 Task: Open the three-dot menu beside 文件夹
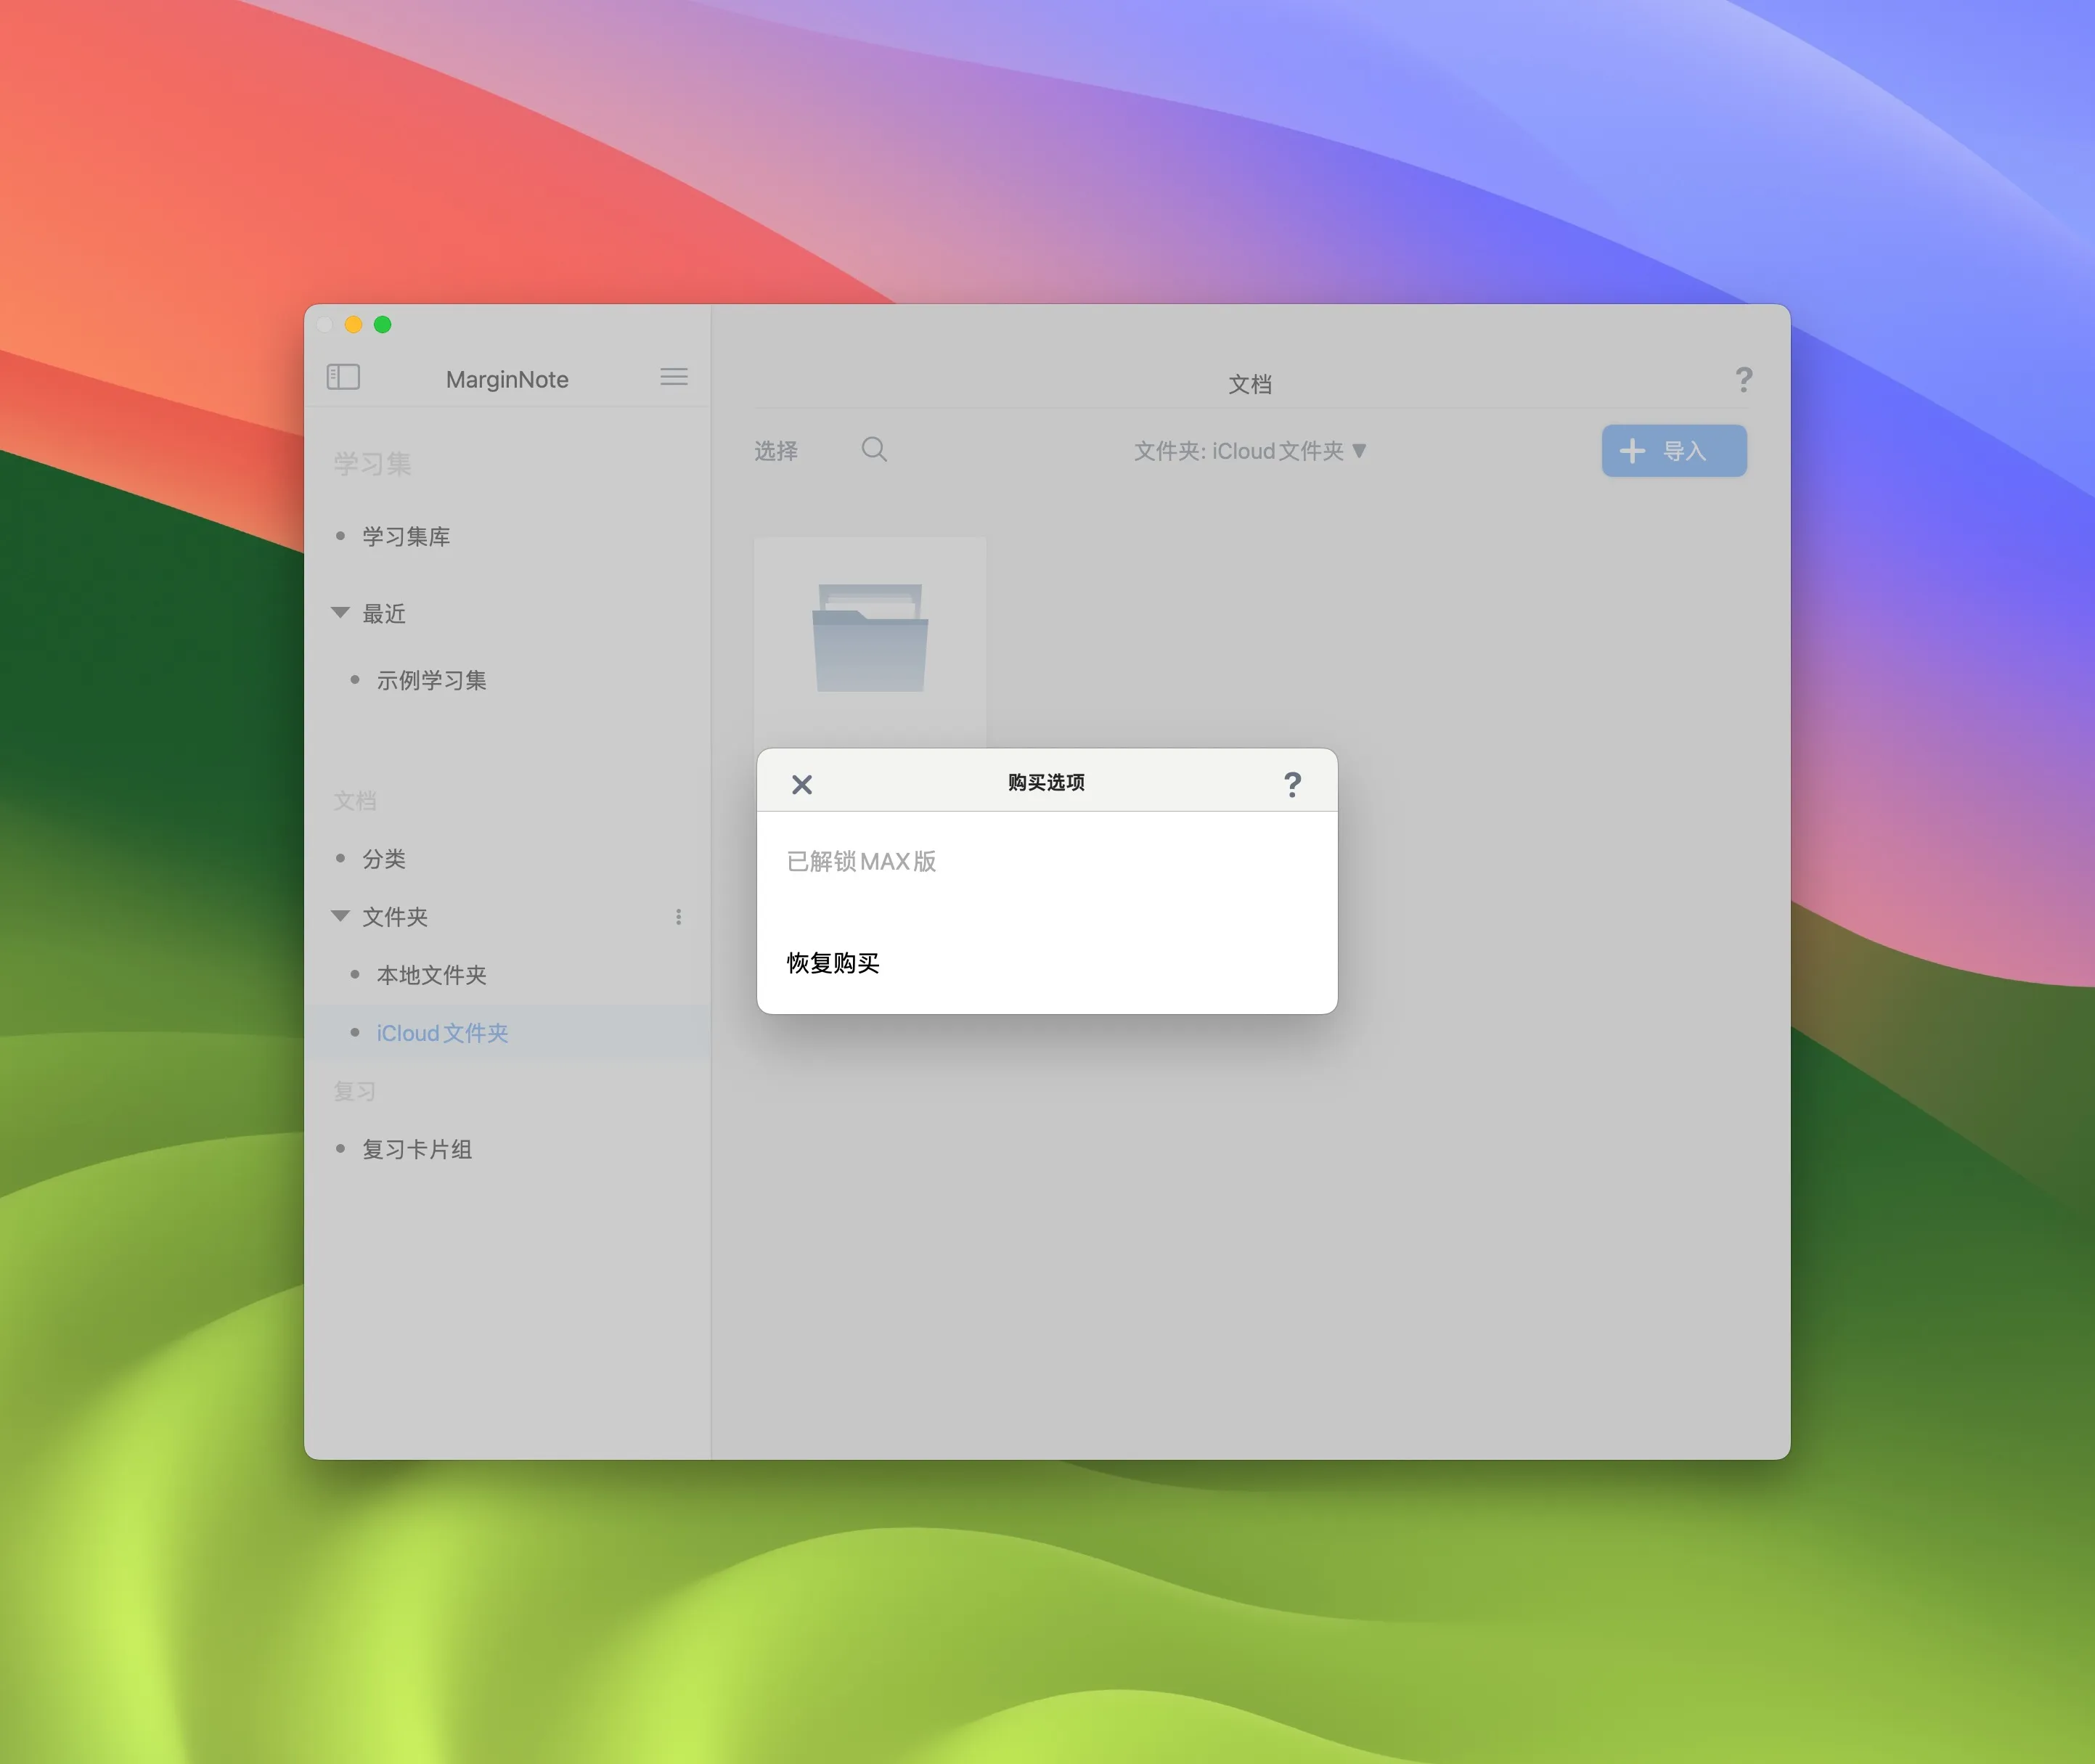coord(678,917)
